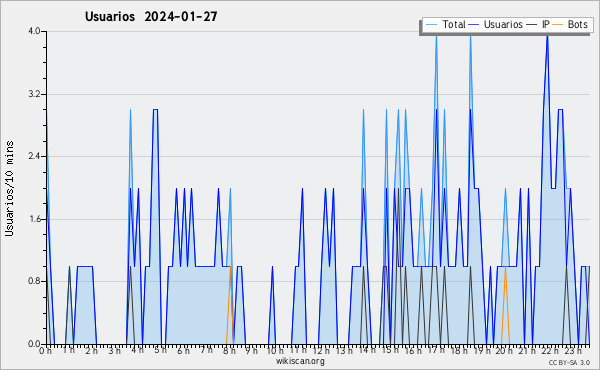
Task: Click the '17 h' x-axis label
Action: 436,350
